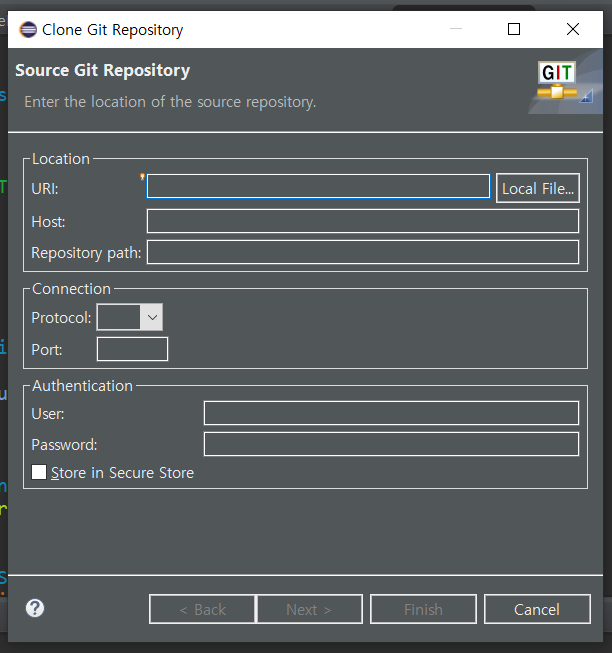This screenshot has width=612, height=653.
Task: Click into the Host text field
Action: tap(363, 221)
